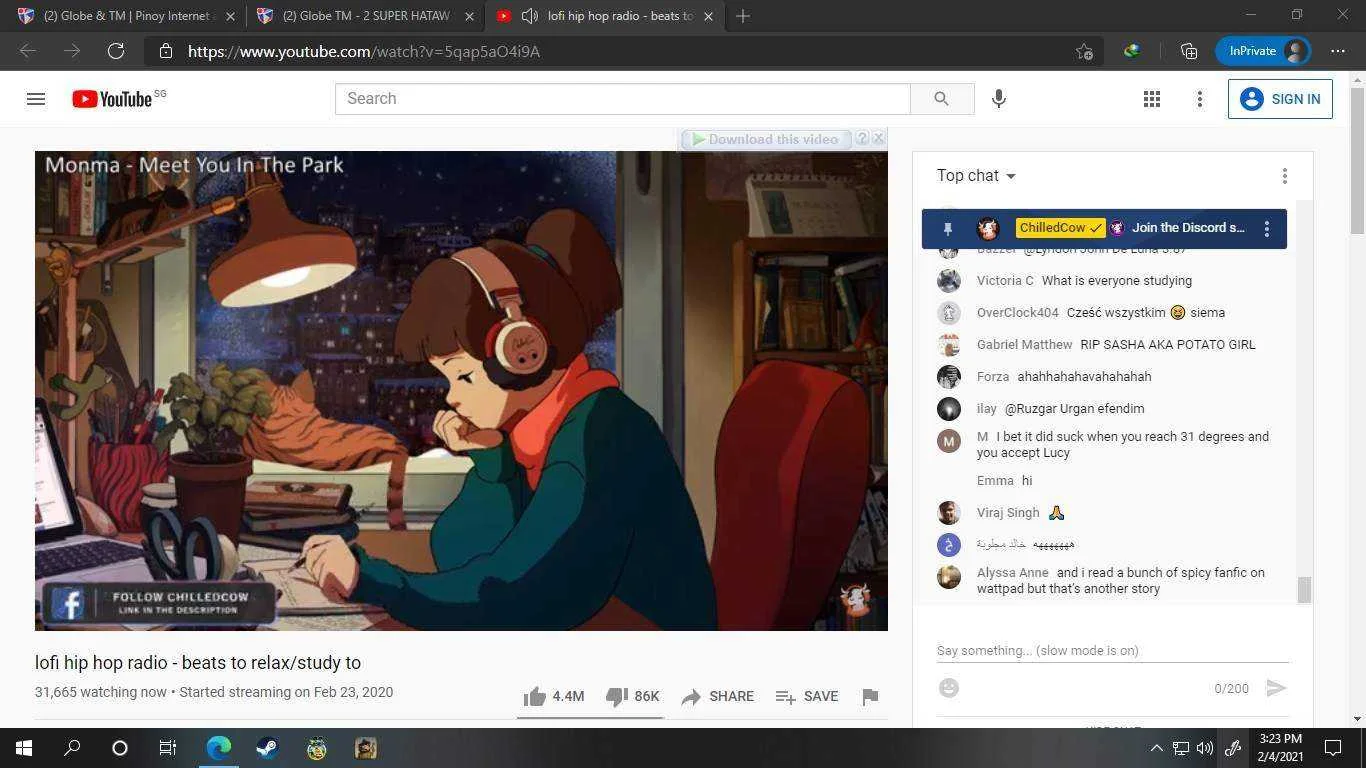
Task: Open the chat emoji picker
Action: click(949, 688)
